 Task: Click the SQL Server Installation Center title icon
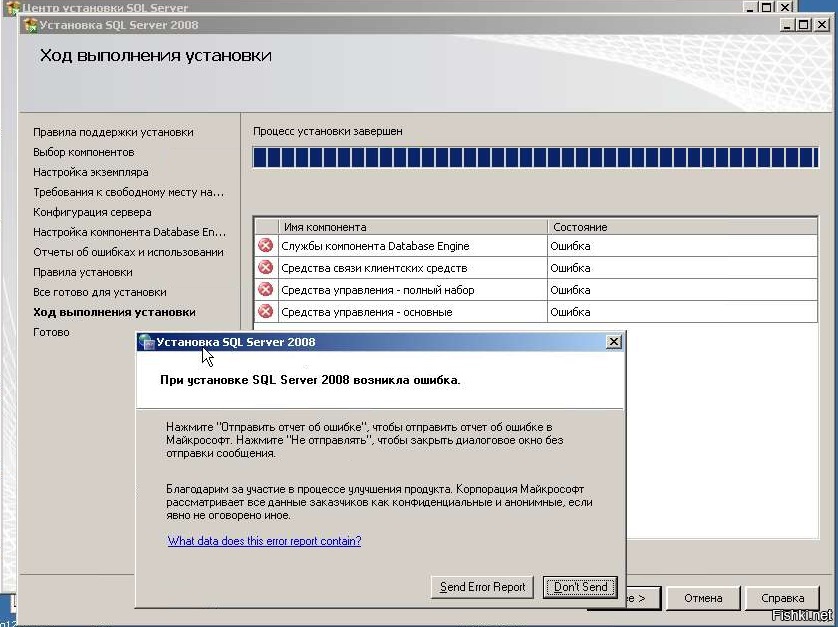pos(12,7)
